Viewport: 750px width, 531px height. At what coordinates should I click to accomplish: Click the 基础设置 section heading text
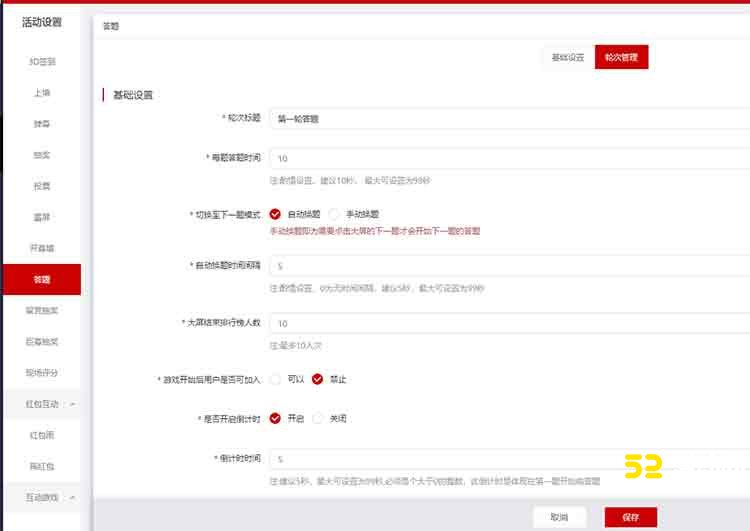pos(133,95)
